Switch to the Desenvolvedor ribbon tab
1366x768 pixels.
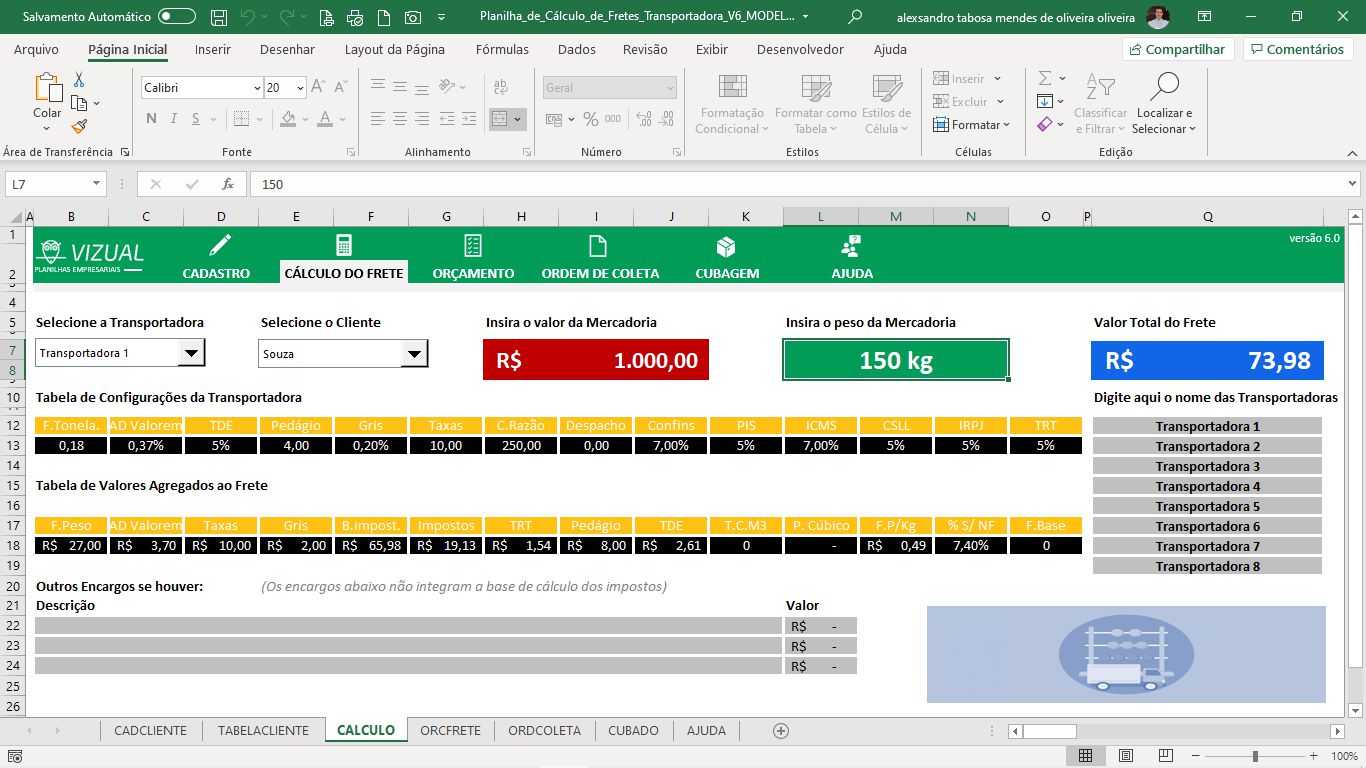pos(800,49)
